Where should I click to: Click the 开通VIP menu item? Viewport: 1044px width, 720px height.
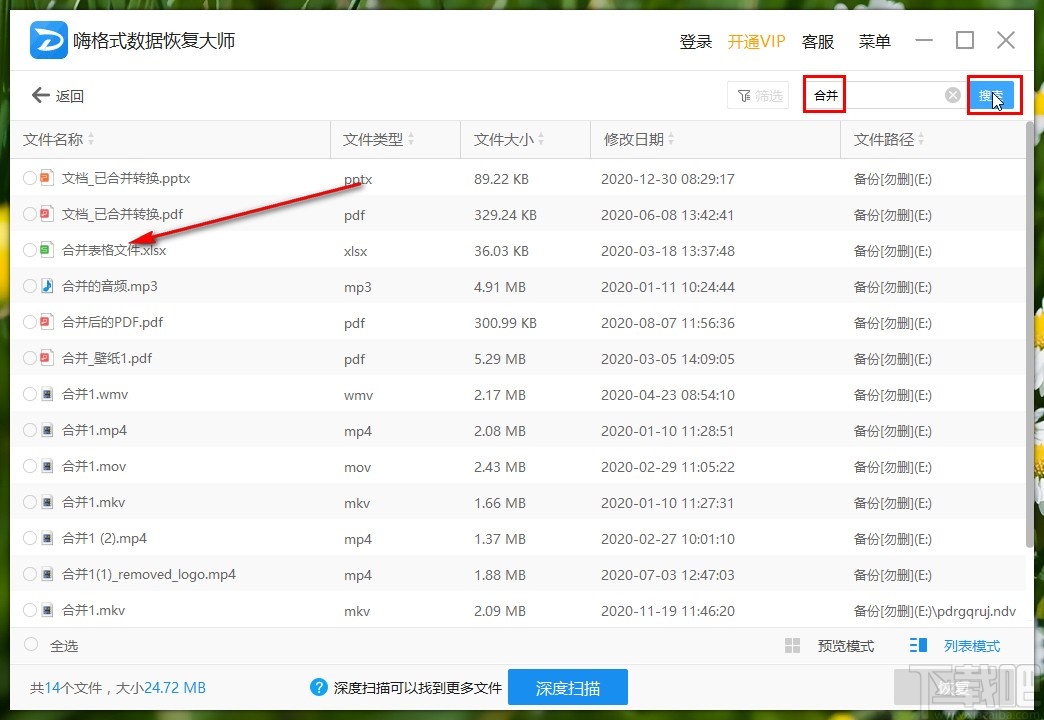(757, 41)
